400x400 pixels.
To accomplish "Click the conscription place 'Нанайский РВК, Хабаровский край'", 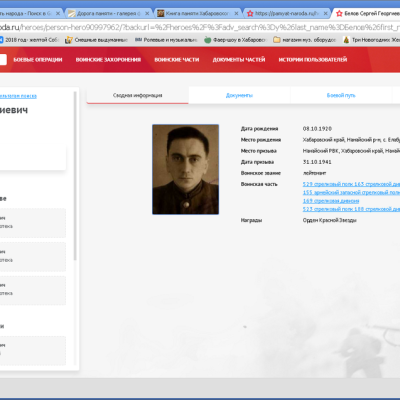I will point(351,151).
